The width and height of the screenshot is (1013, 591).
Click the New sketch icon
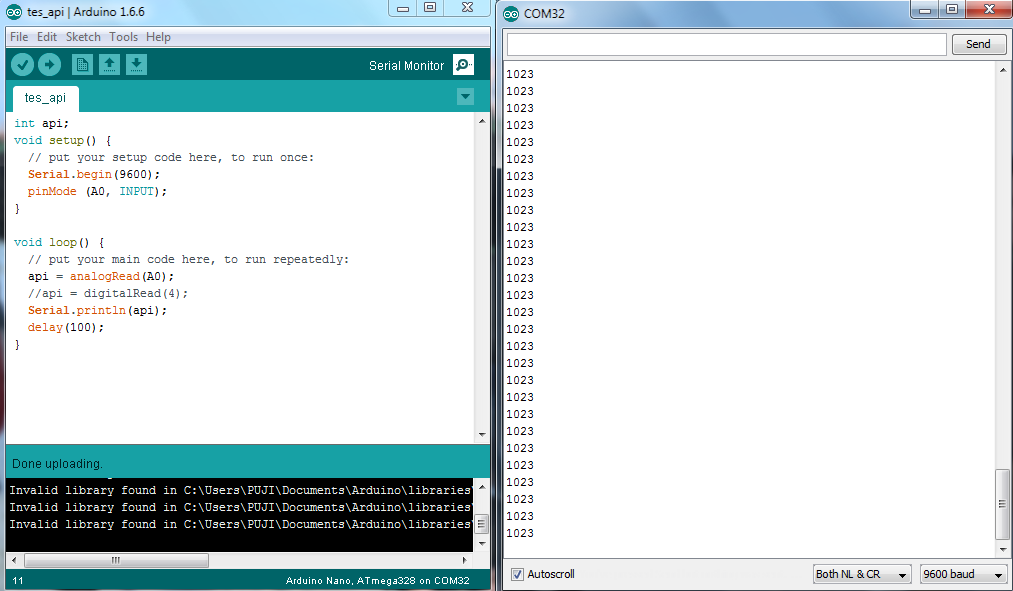click(82, 65)
